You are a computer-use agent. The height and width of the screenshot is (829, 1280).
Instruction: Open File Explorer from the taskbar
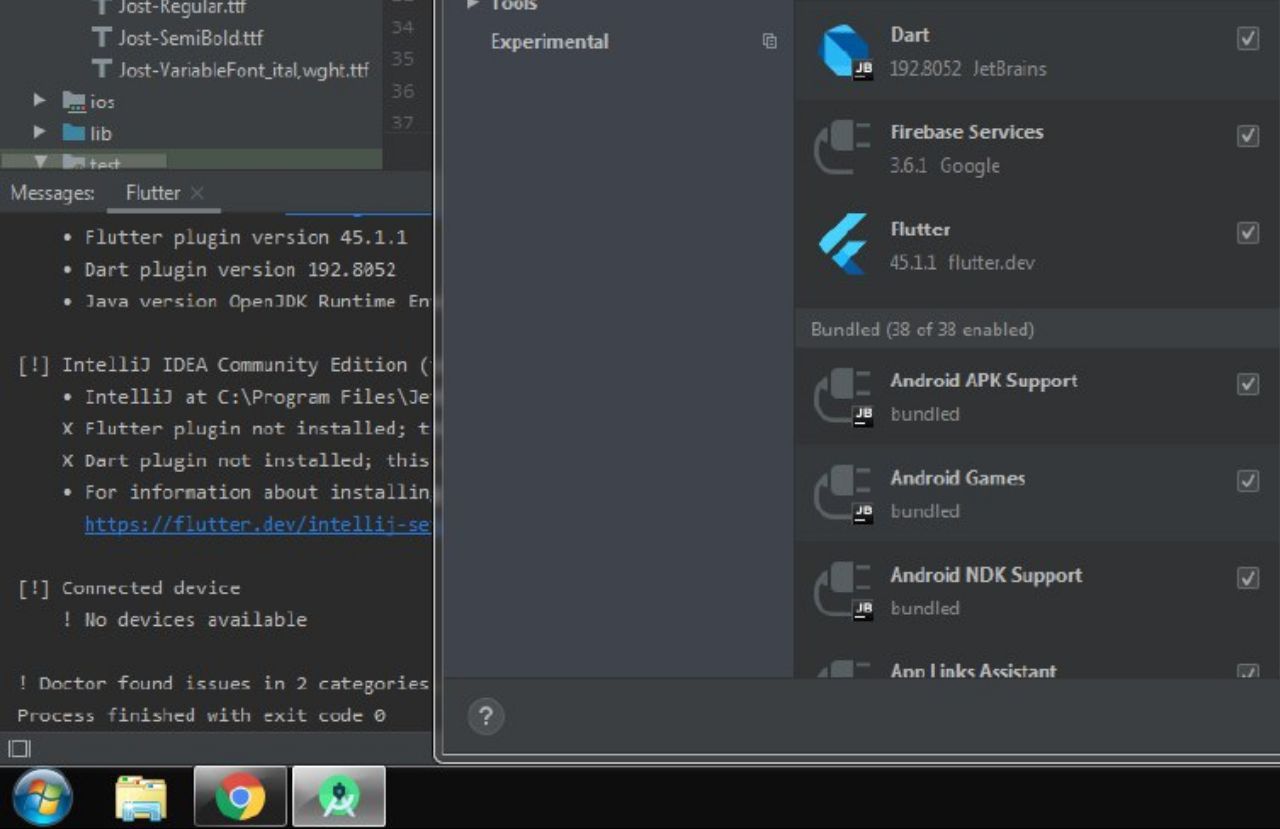[141, 798]
